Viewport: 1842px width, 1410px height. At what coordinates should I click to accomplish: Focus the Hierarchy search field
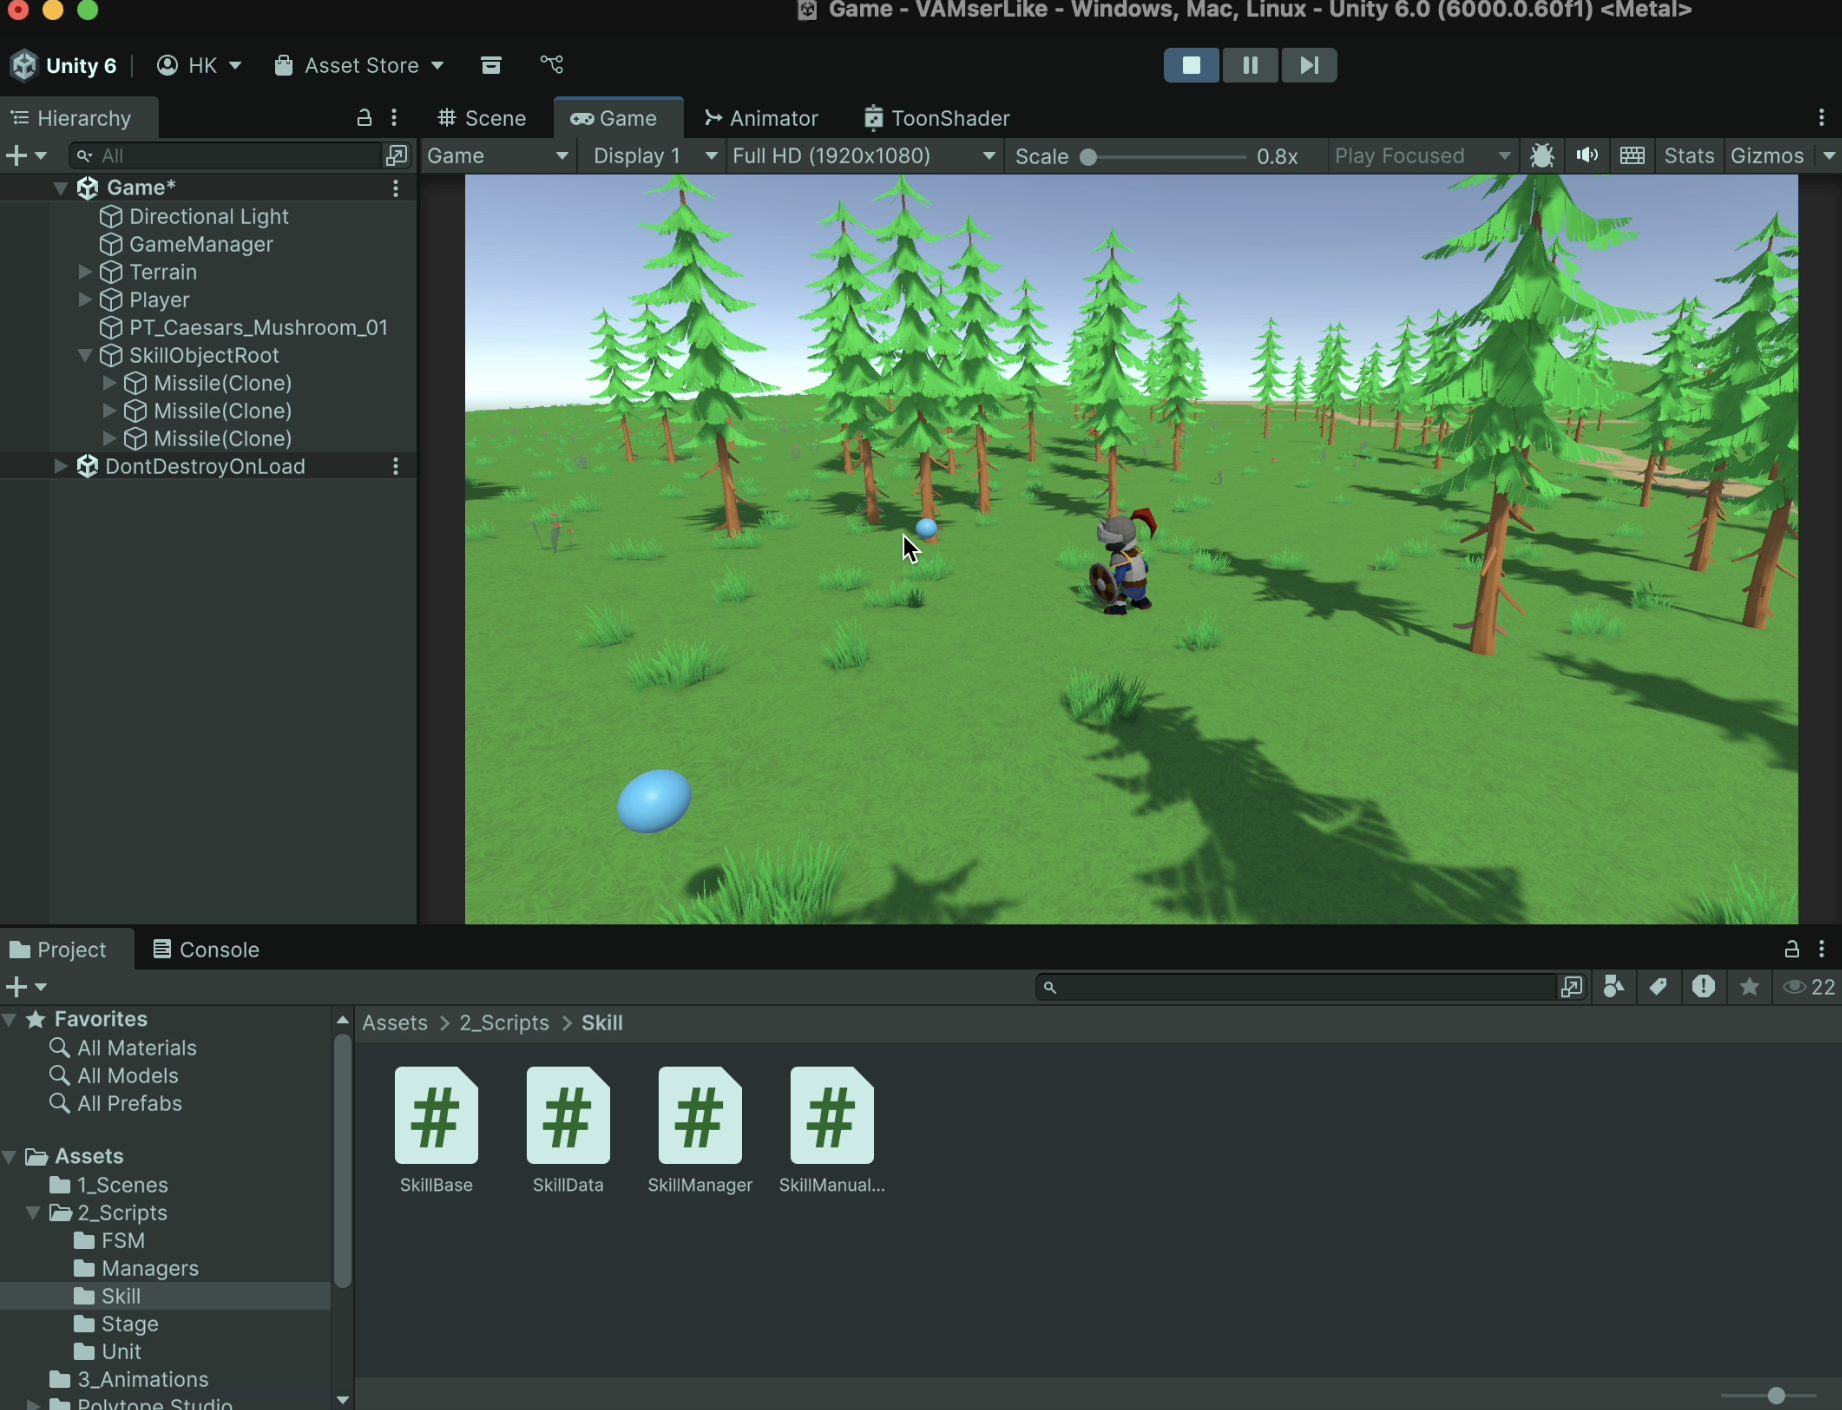click(x=225, y=156)
